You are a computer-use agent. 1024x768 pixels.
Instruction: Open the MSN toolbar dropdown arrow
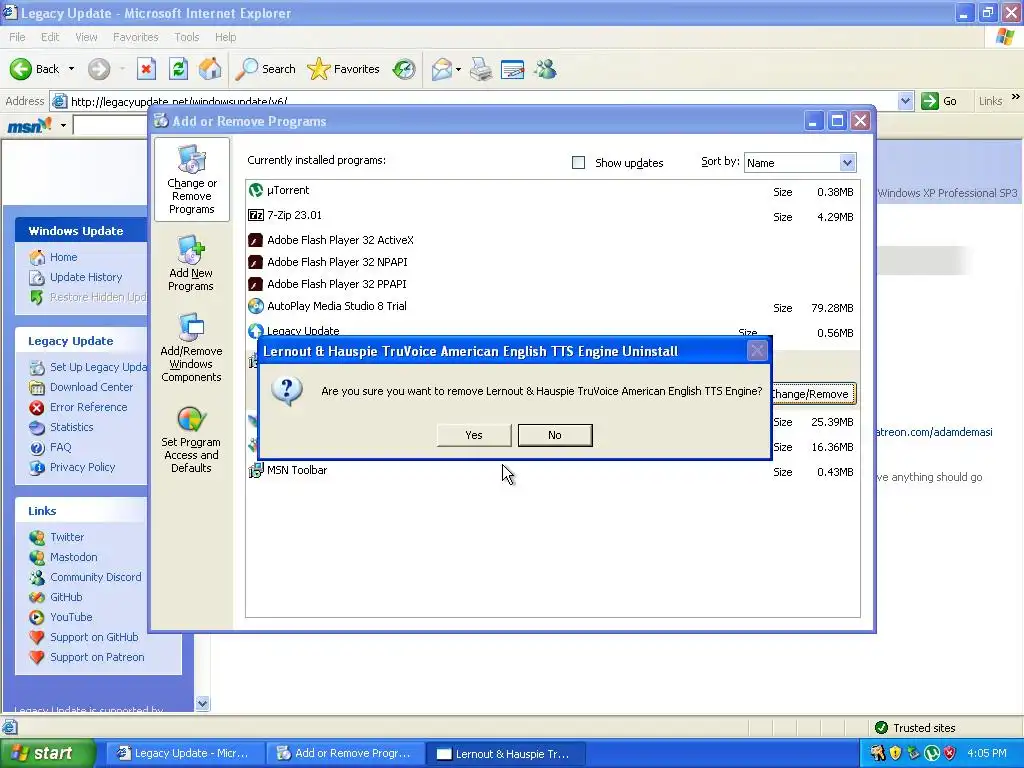coord(63,125)
